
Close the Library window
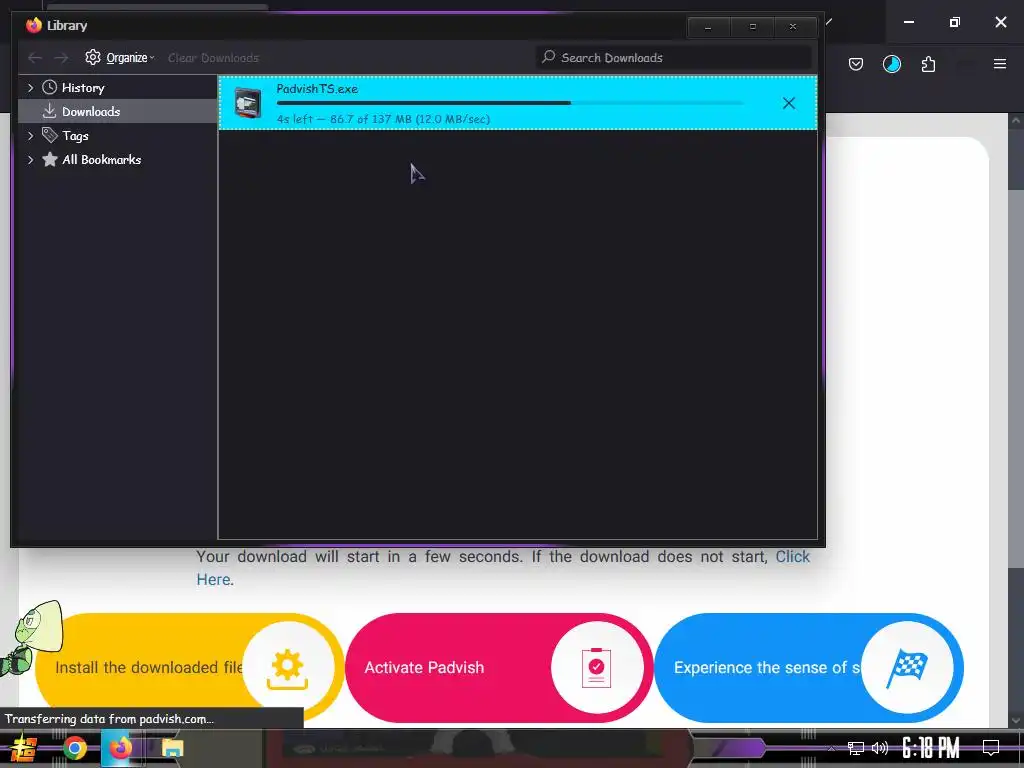[793, 27]
